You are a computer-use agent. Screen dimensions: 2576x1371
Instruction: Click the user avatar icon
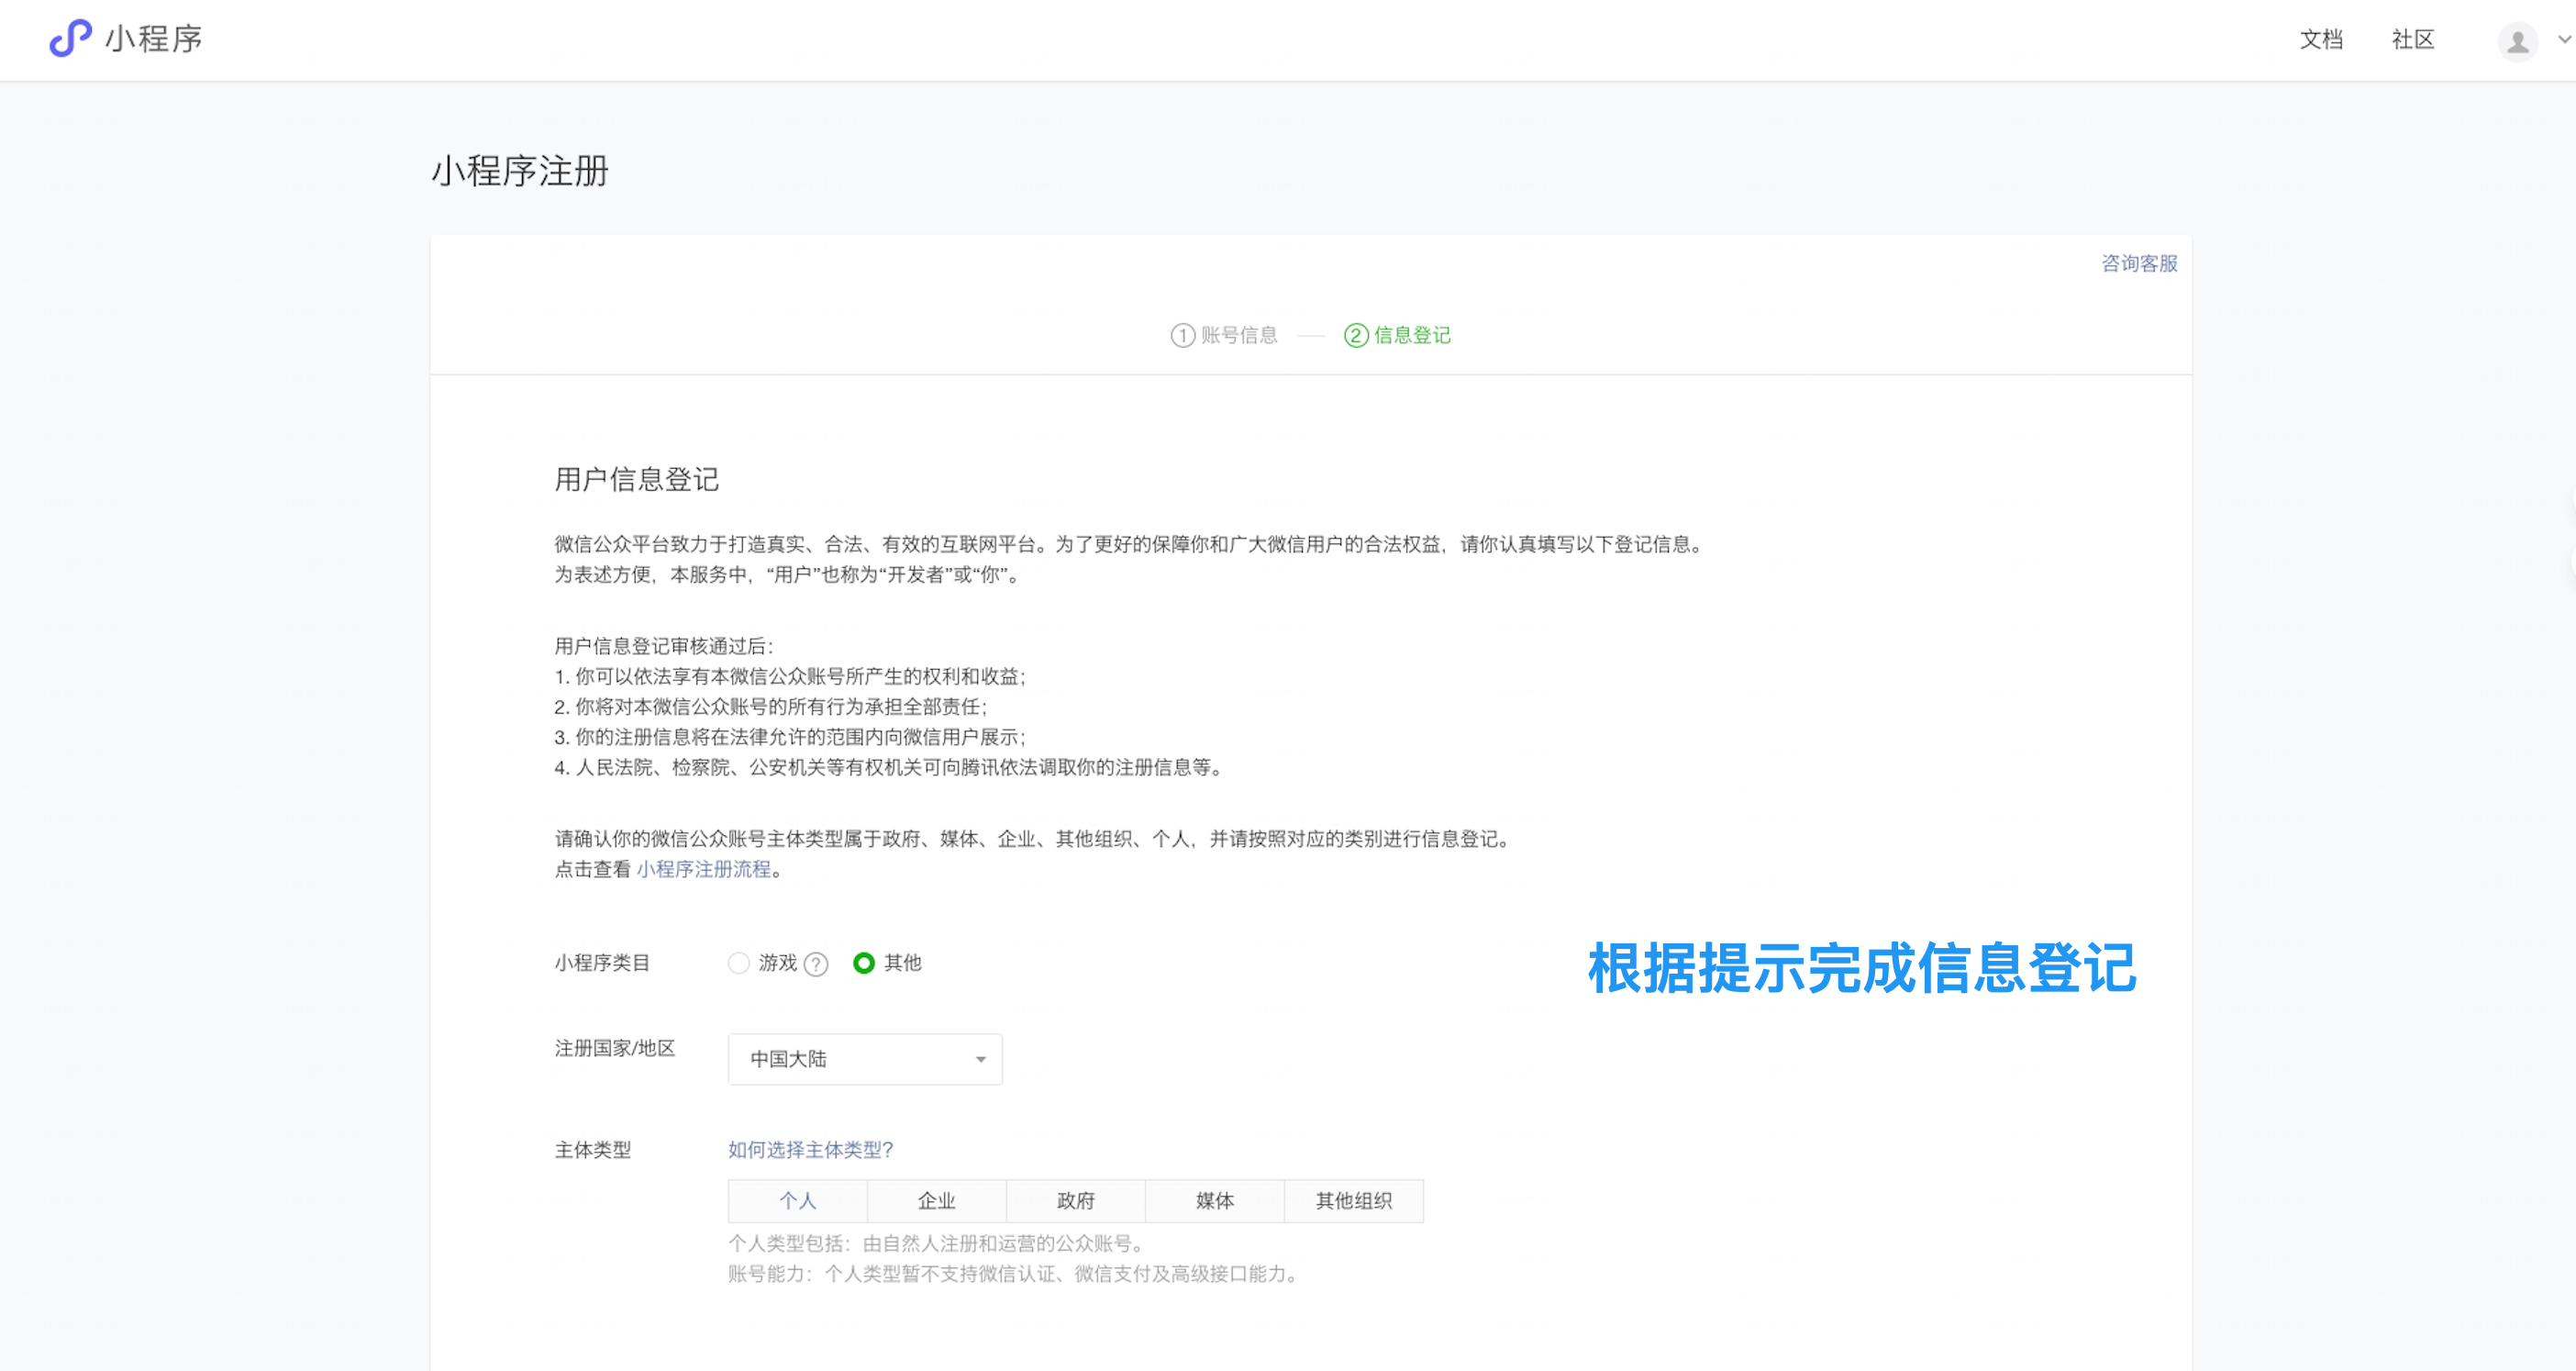[x=2517, y=41]
